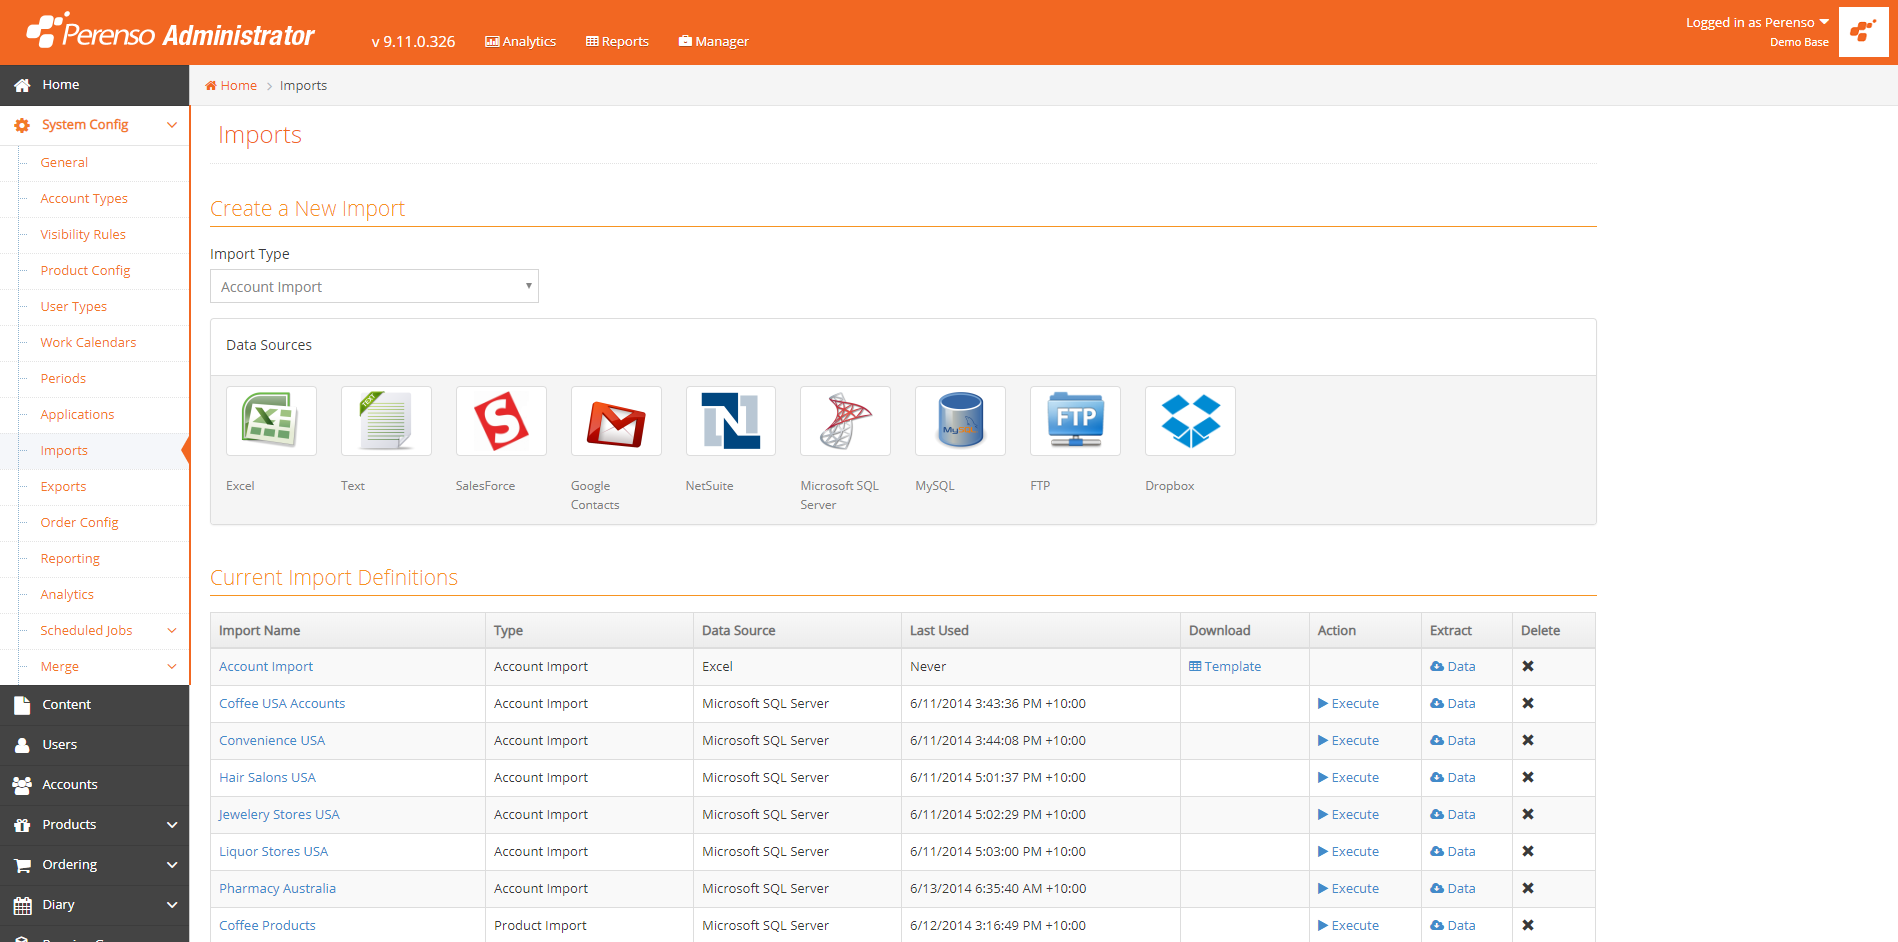Click the Home breadcrumb link
Viewport: 1898px width, 942px height.
(231, 86)
